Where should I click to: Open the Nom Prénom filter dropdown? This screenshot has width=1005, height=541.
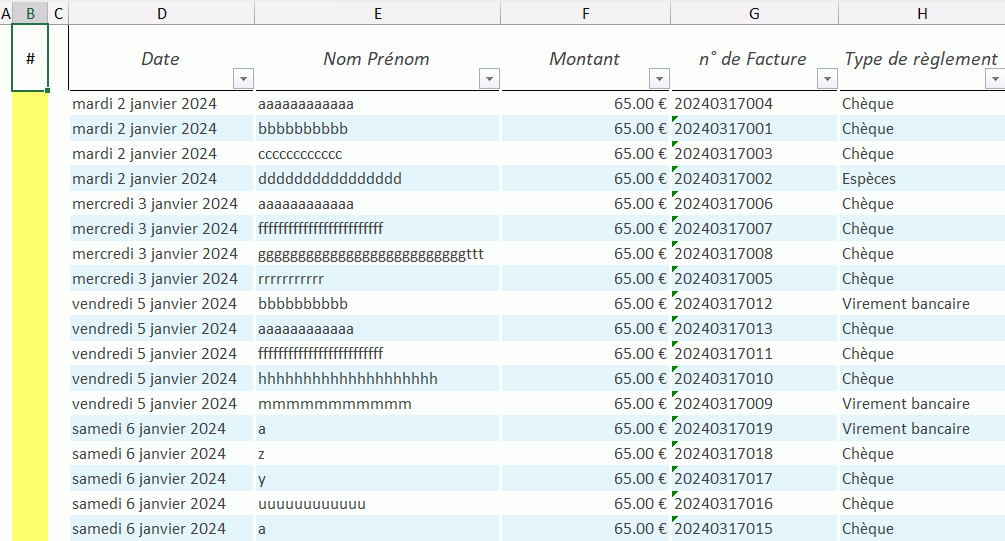pos(489,79)
